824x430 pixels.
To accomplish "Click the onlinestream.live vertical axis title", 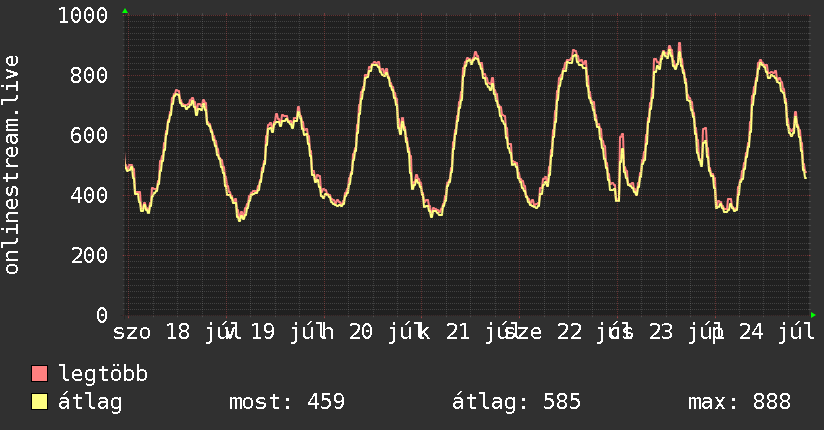I will coord(12,165).
